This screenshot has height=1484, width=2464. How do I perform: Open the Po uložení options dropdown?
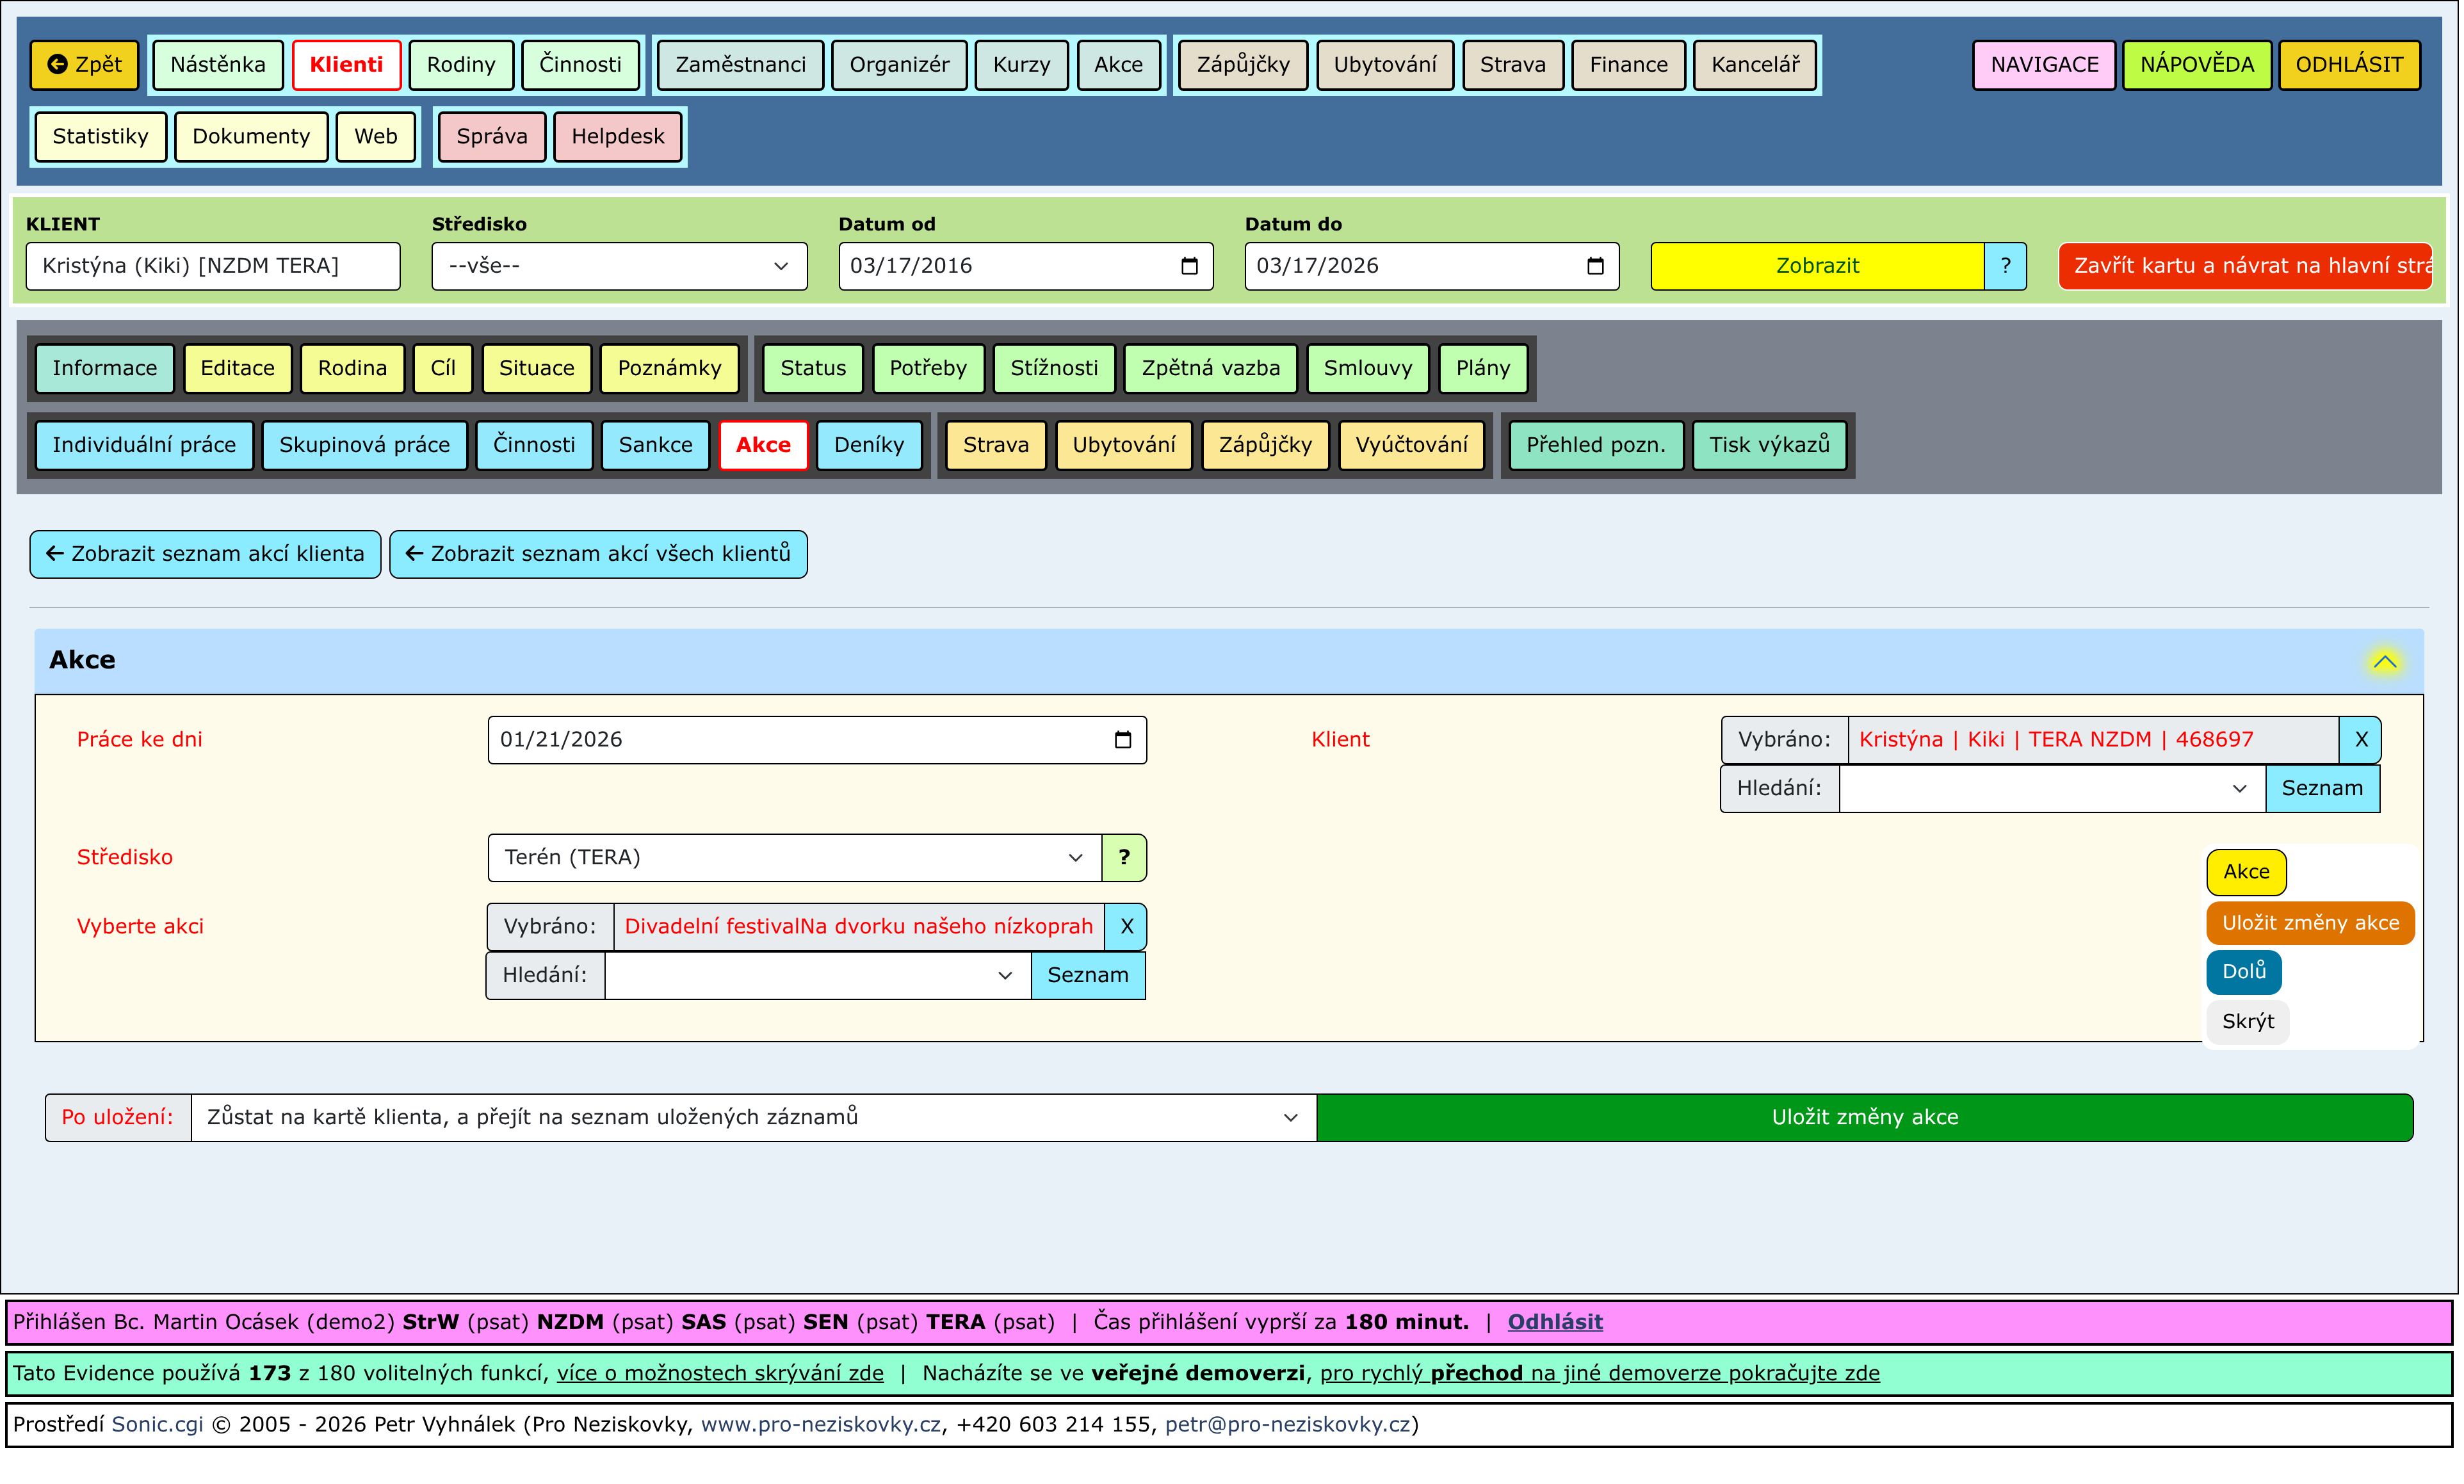pos(754,1118)
